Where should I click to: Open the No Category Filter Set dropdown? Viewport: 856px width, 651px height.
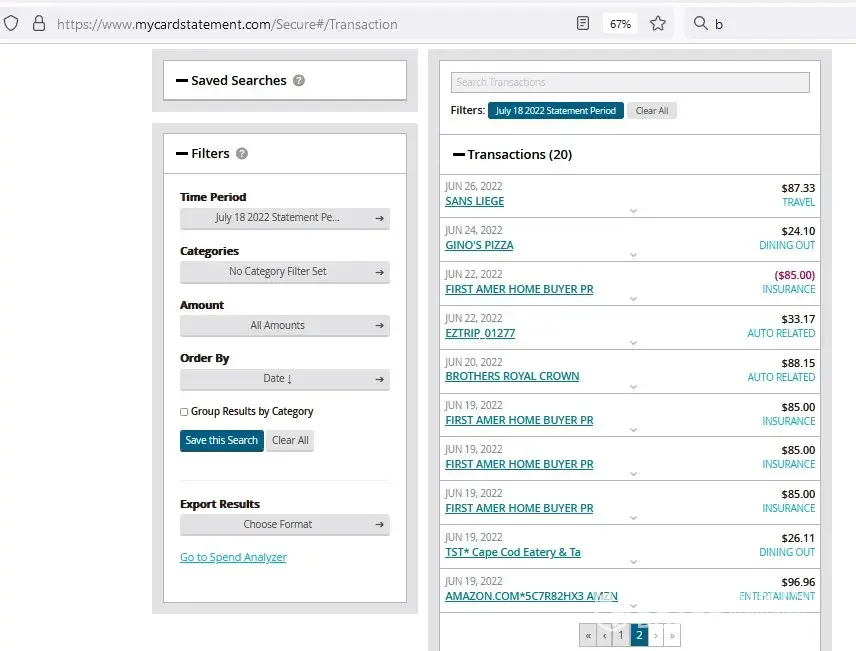point(284,272)
